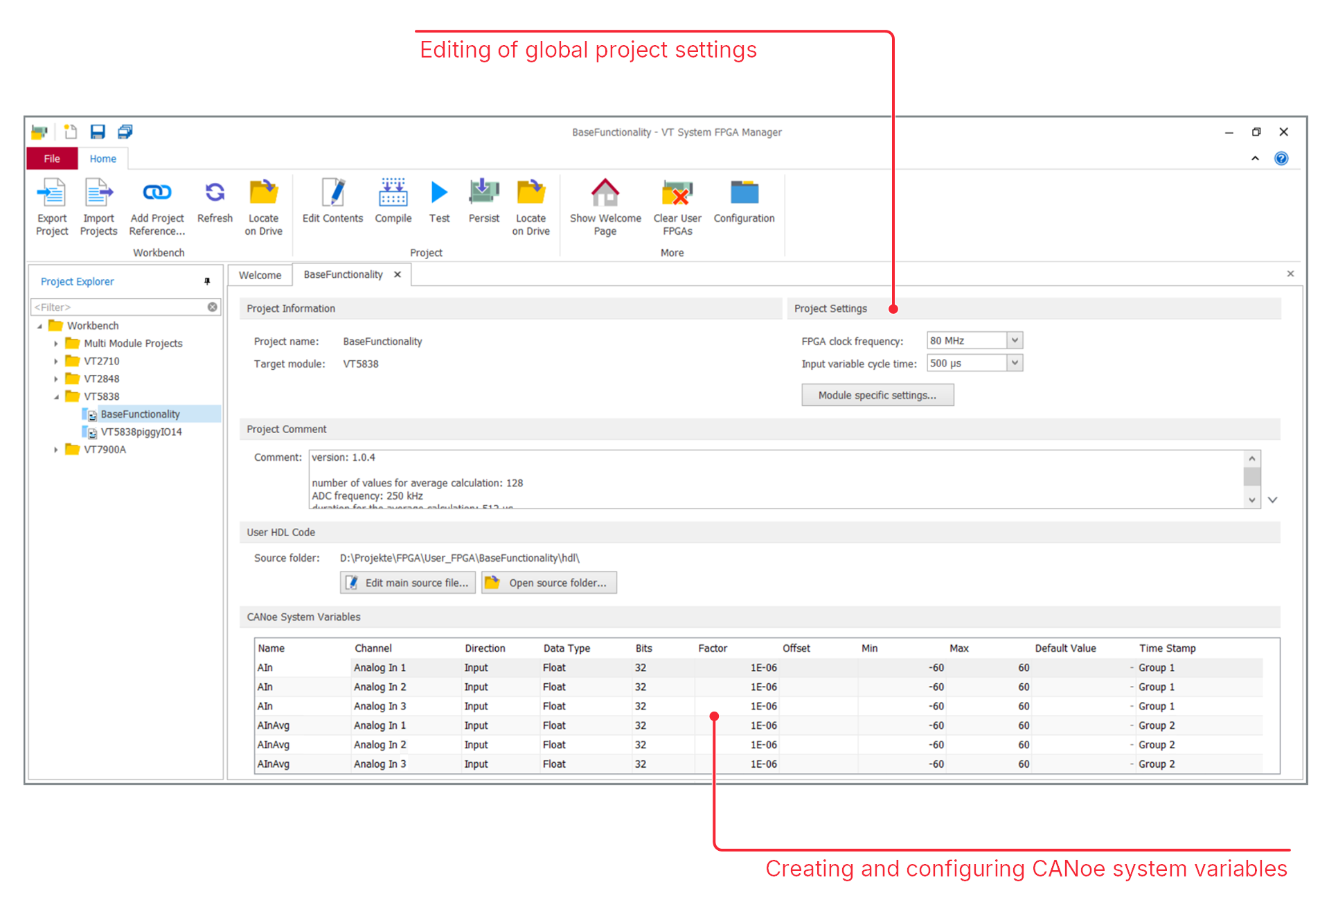Click the comment box scroll up arrow
Image resolution: width=1329 pixels, height=900 pixels.
point(1252,458)
